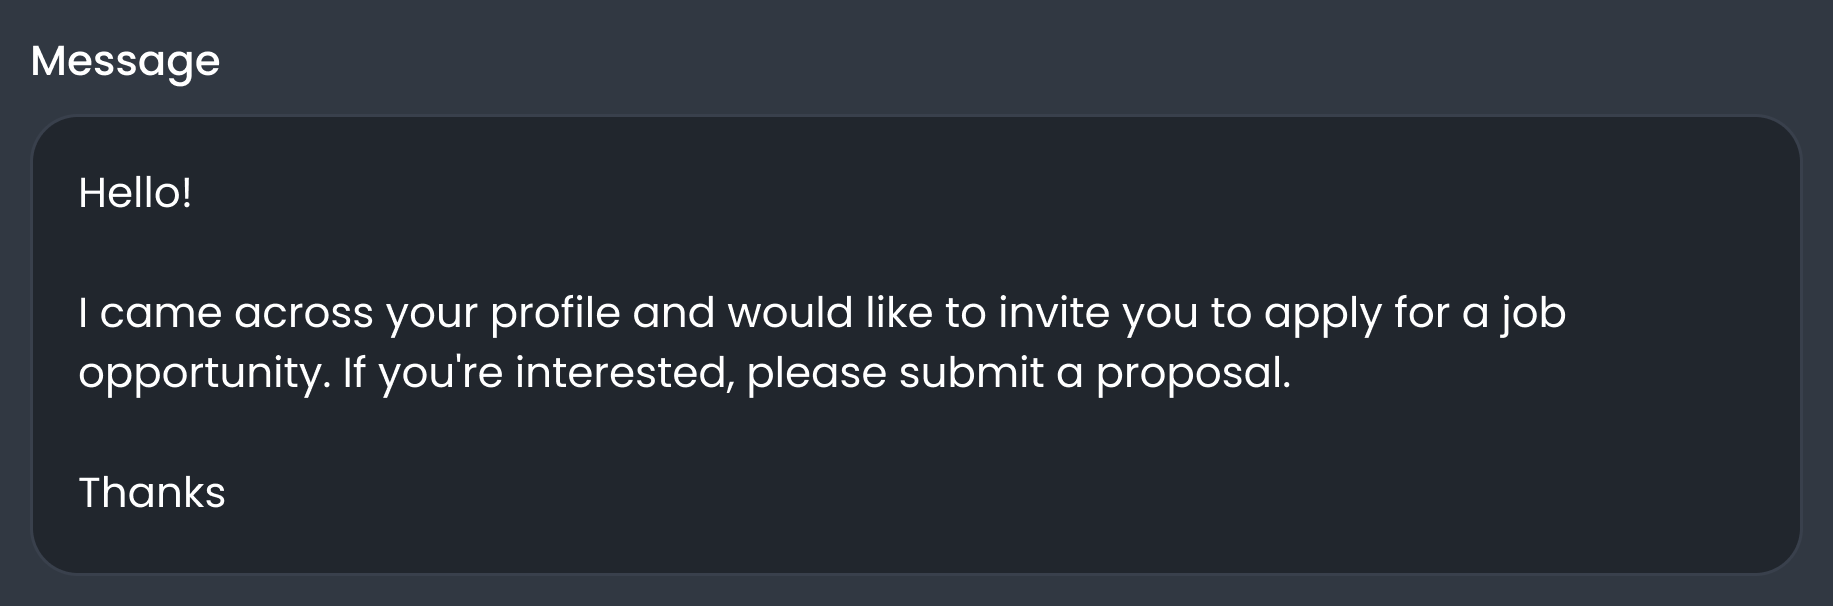Click the word "across" in the message

coord(304,314)
